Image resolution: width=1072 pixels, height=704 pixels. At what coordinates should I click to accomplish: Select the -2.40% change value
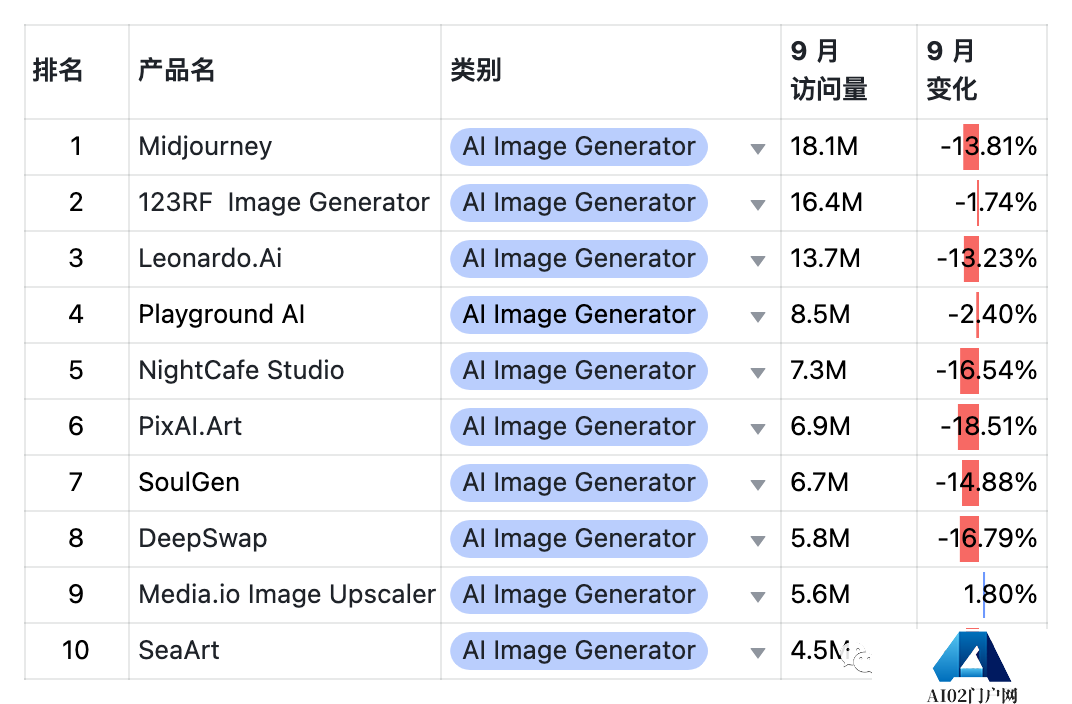pyautogui.click(x=993, y=314)
